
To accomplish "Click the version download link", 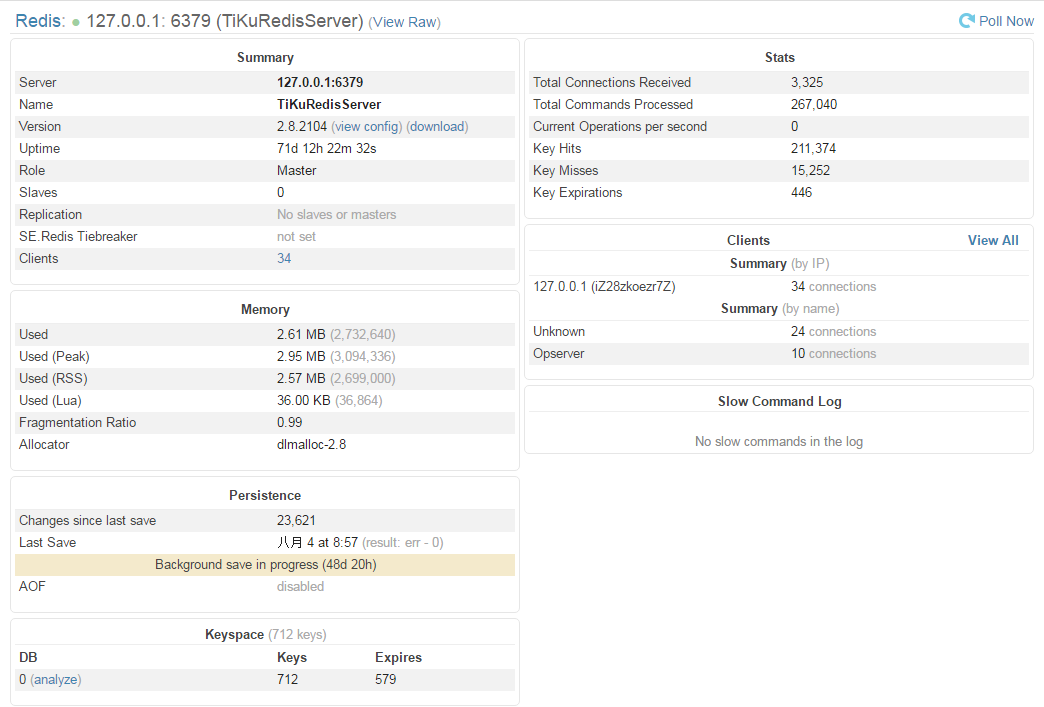I will pos(437,127).
